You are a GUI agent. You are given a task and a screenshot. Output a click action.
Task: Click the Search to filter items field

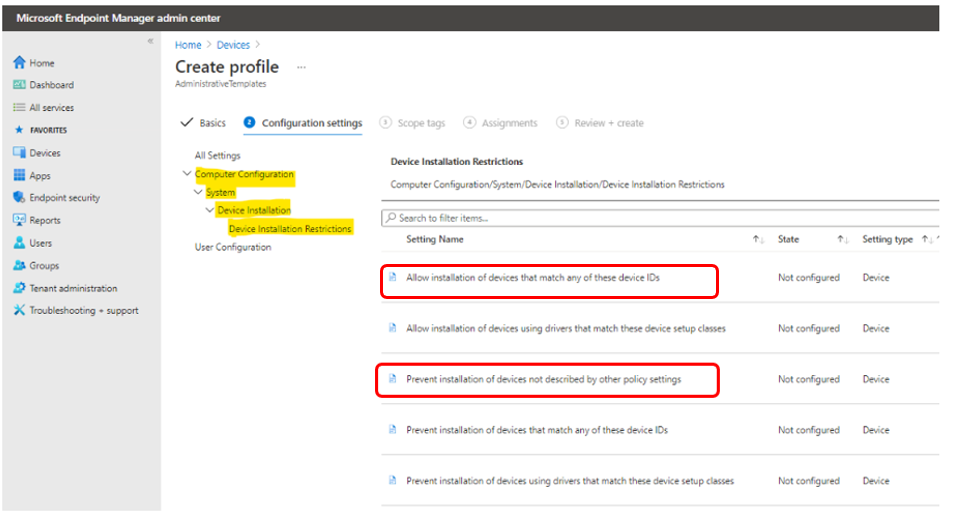pyautogui.click(x=660, y=218)
